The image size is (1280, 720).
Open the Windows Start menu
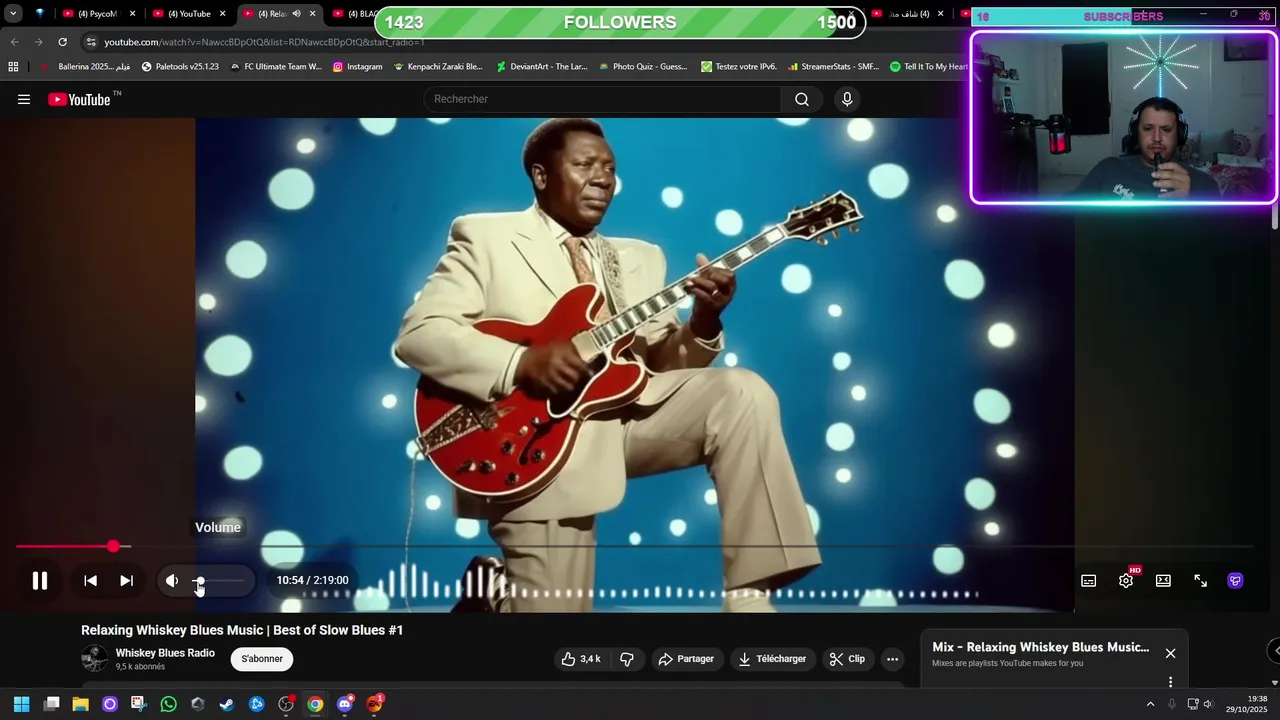pos(21,704)
